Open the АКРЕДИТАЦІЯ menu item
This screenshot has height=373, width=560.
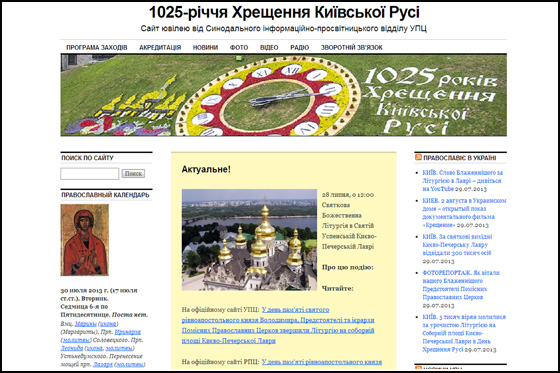pos(160,48)
